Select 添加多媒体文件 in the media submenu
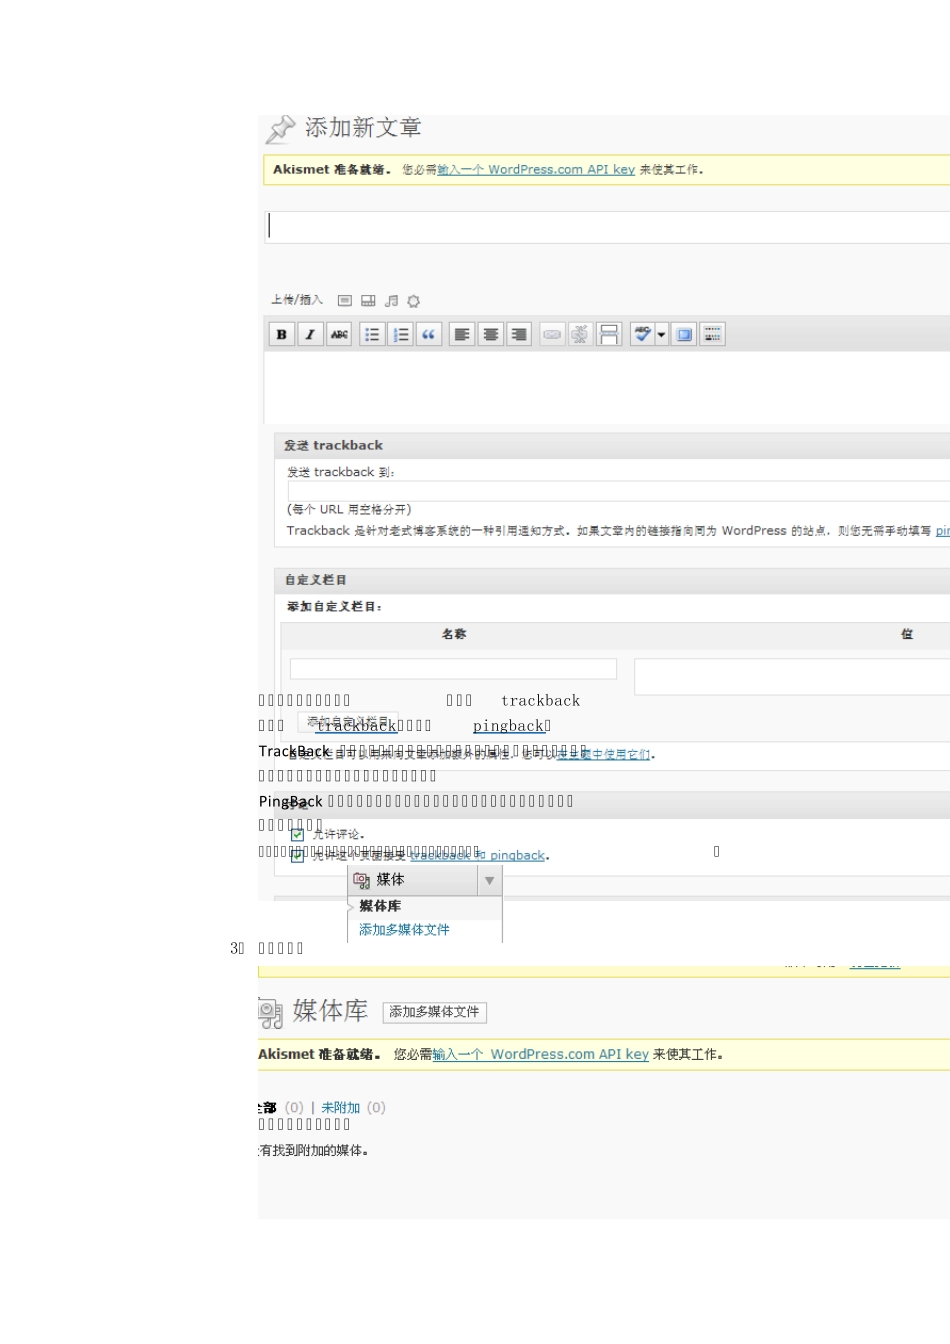Screen dimensions: 950x1344 coord(404,930)
